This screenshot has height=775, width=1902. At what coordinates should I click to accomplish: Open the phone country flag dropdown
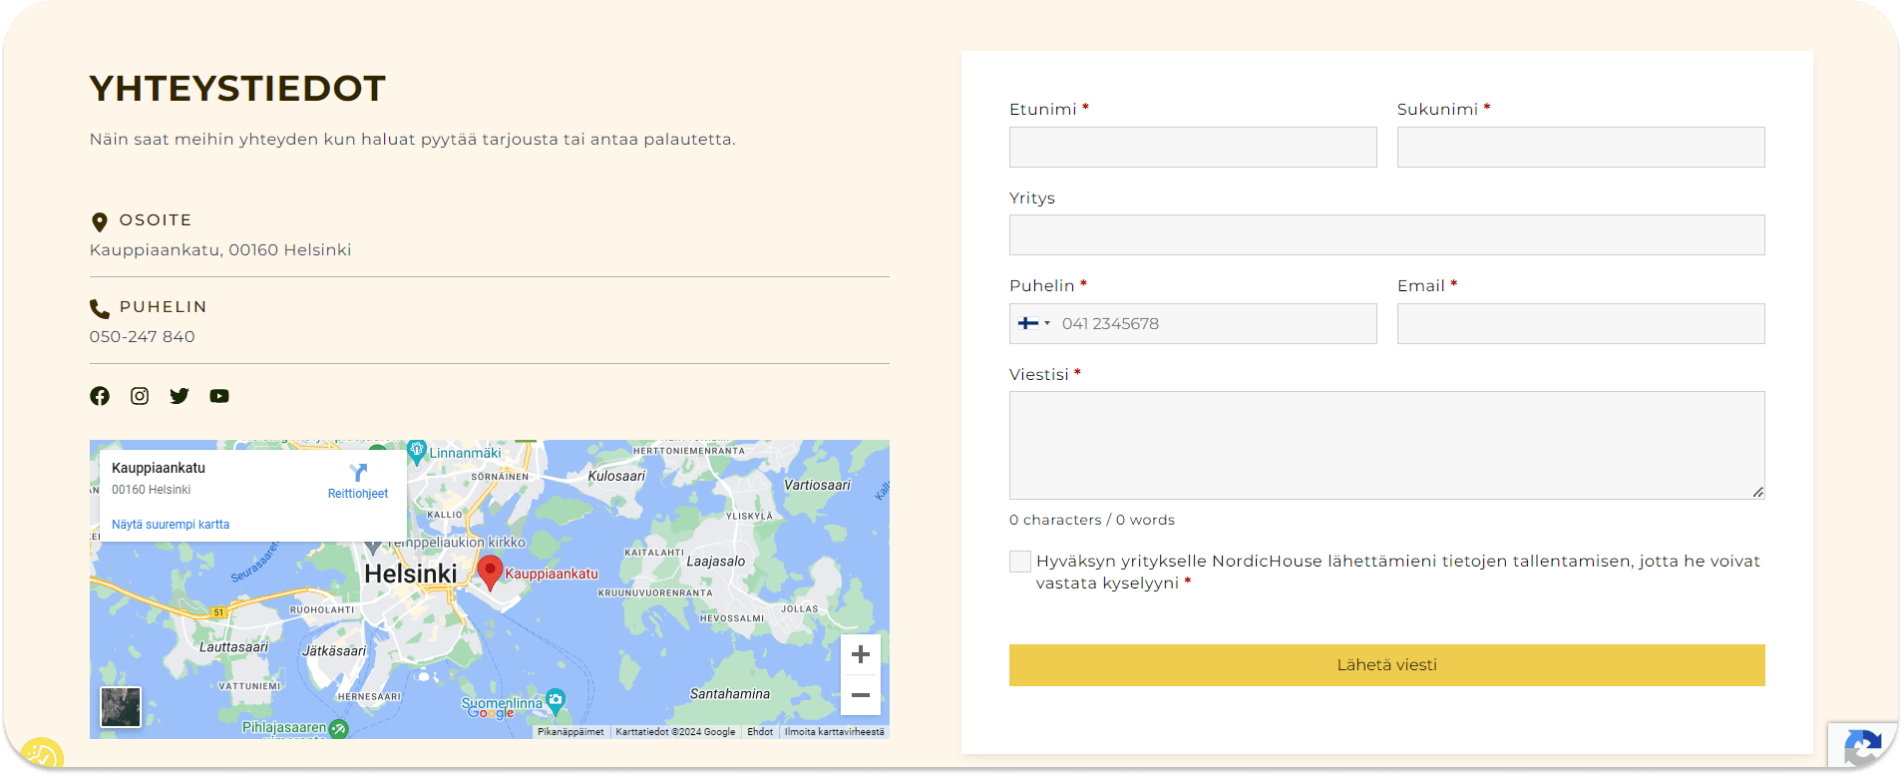click(x=1033, y=324)
